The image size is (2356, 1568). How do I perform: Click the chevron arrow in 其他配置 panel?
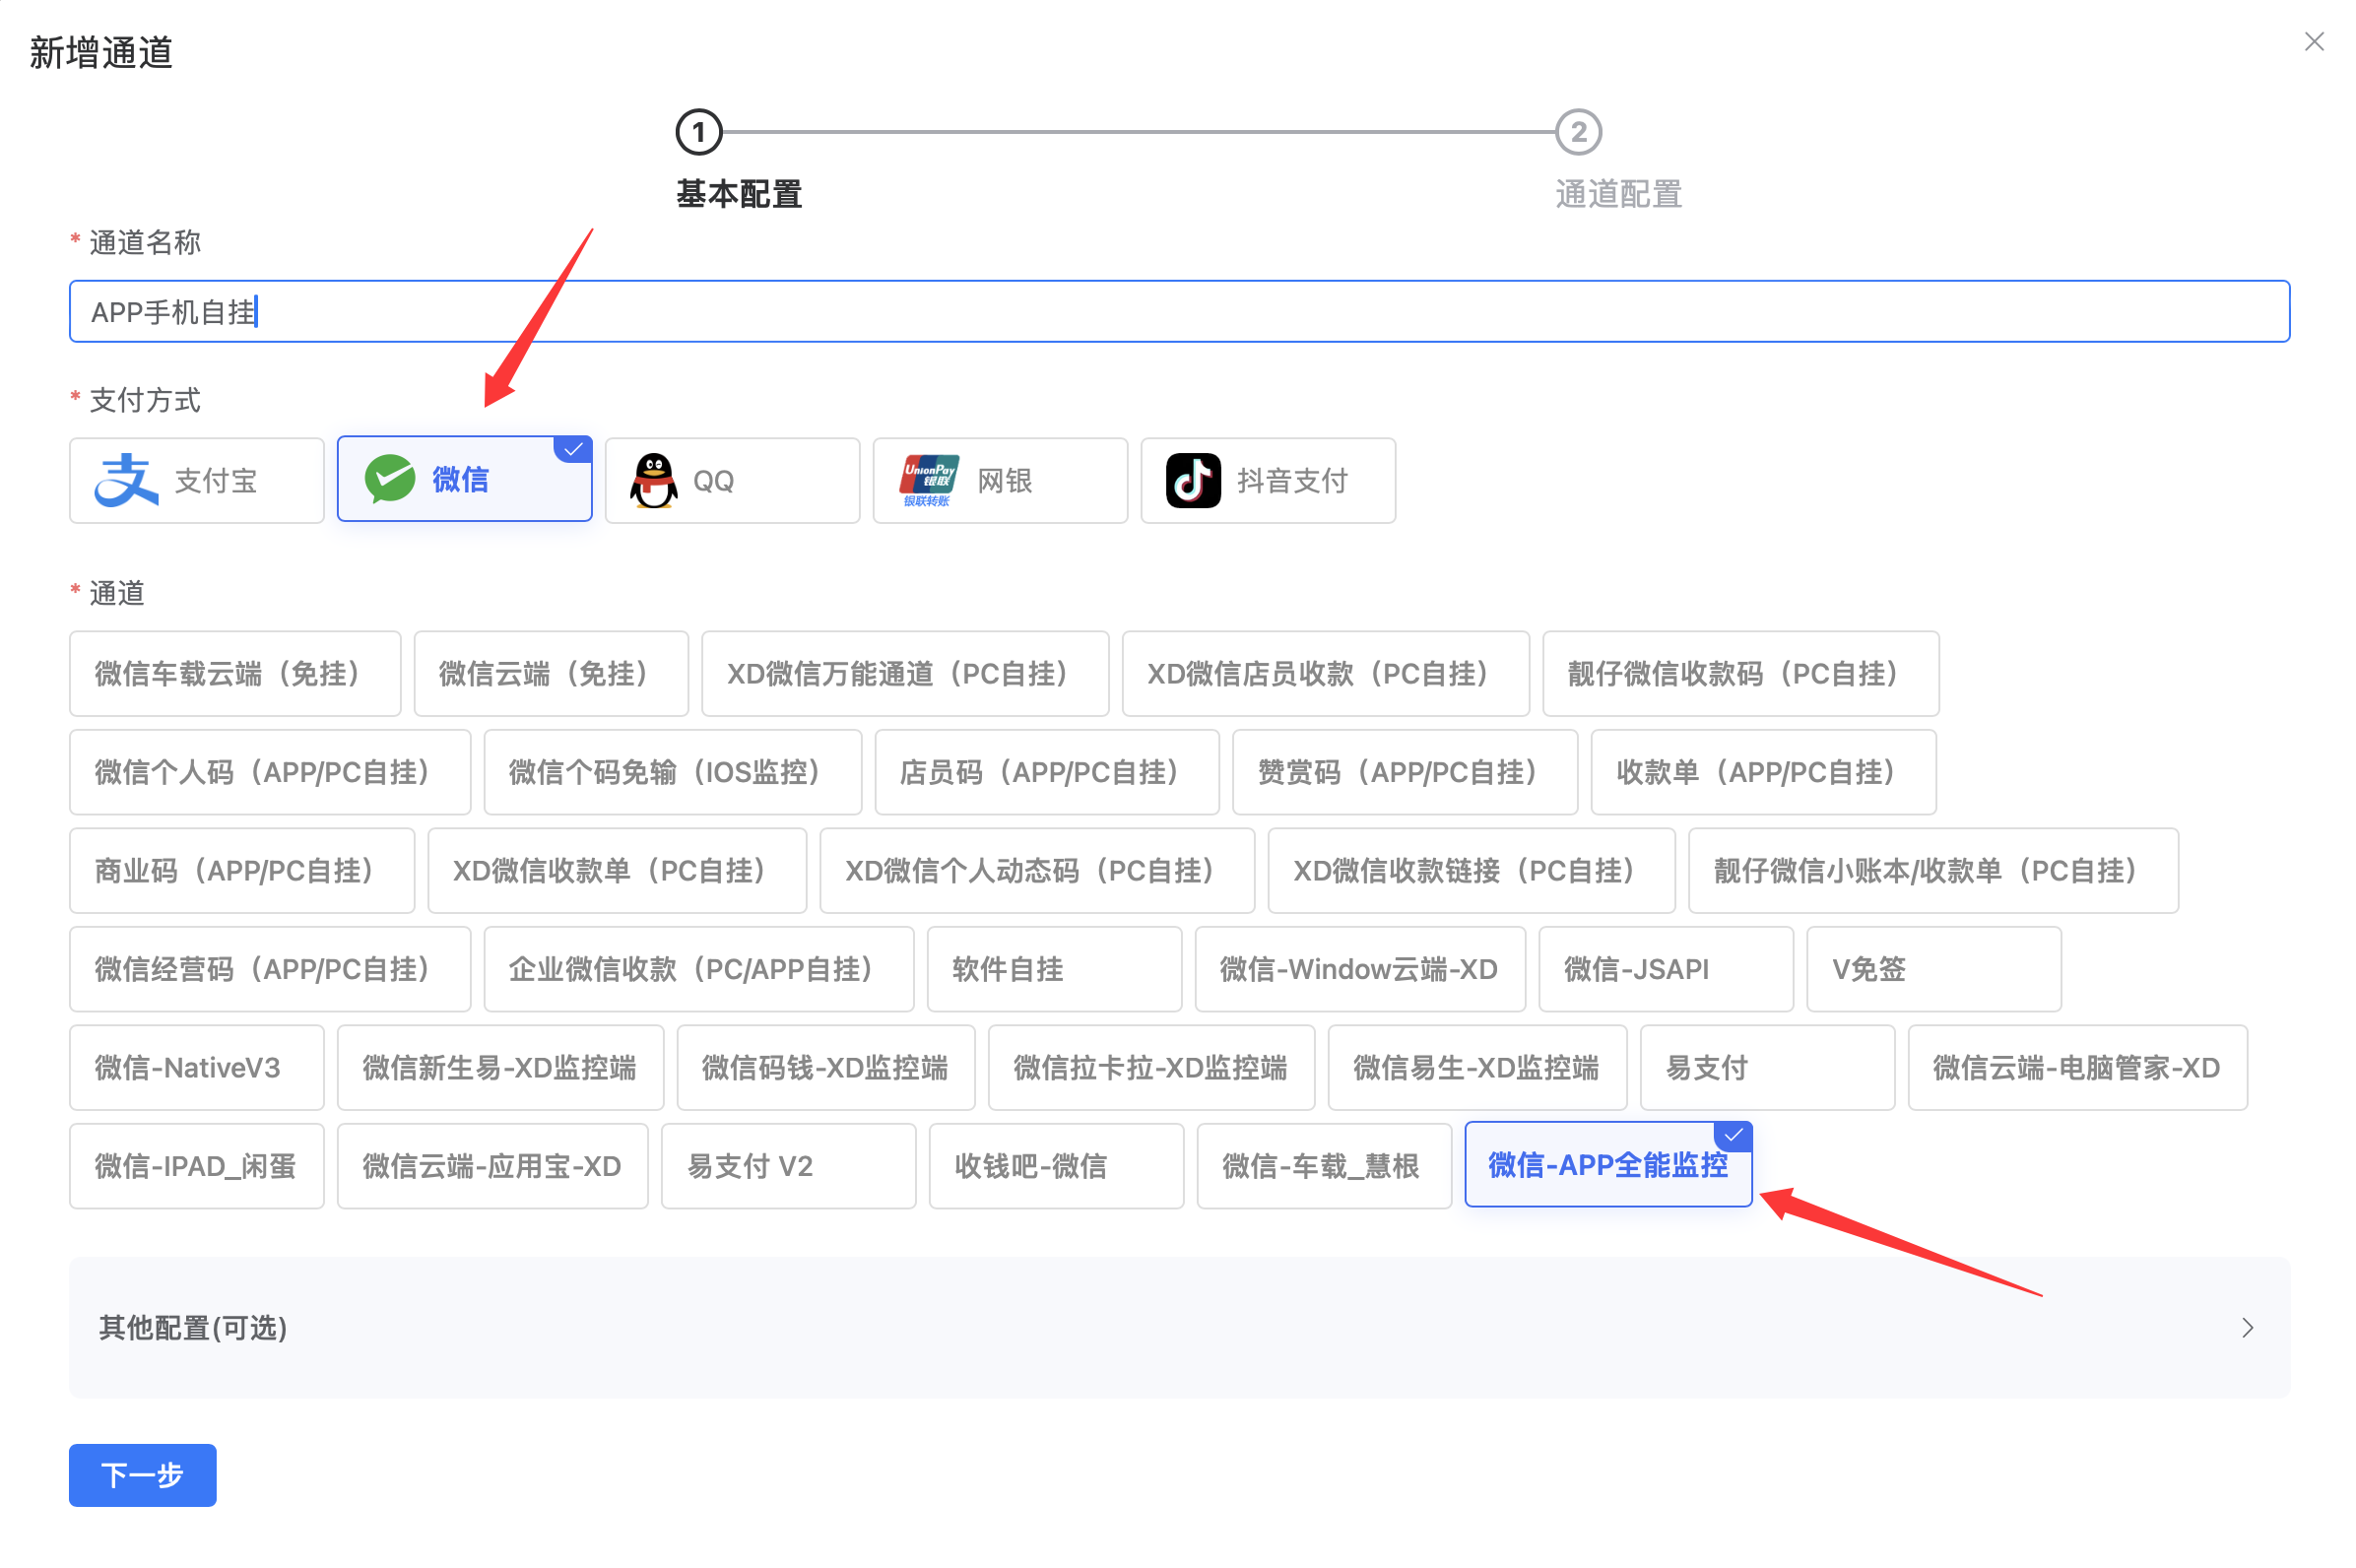coord(2247,1327)
